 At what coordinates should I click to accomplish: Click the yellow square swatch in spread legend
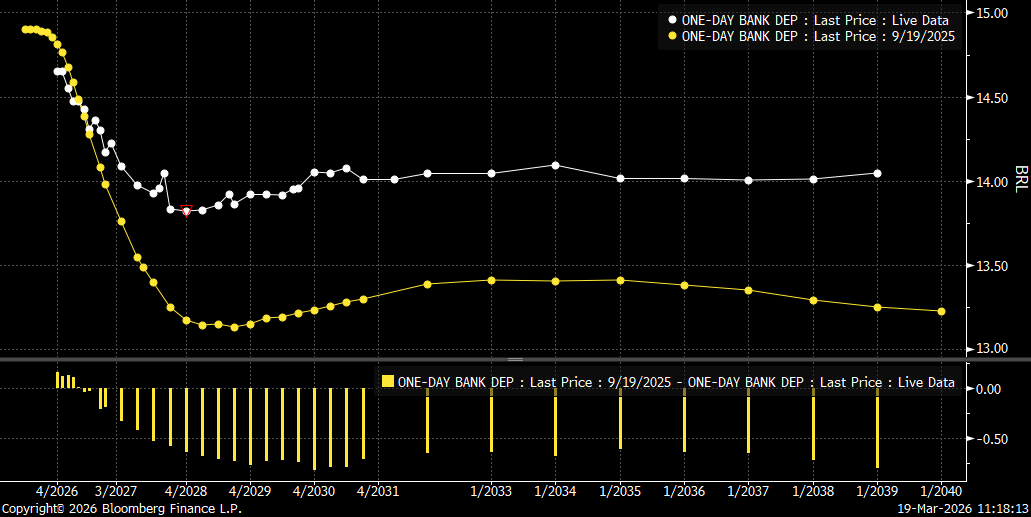pyautogui.click(x=388, y=382)
